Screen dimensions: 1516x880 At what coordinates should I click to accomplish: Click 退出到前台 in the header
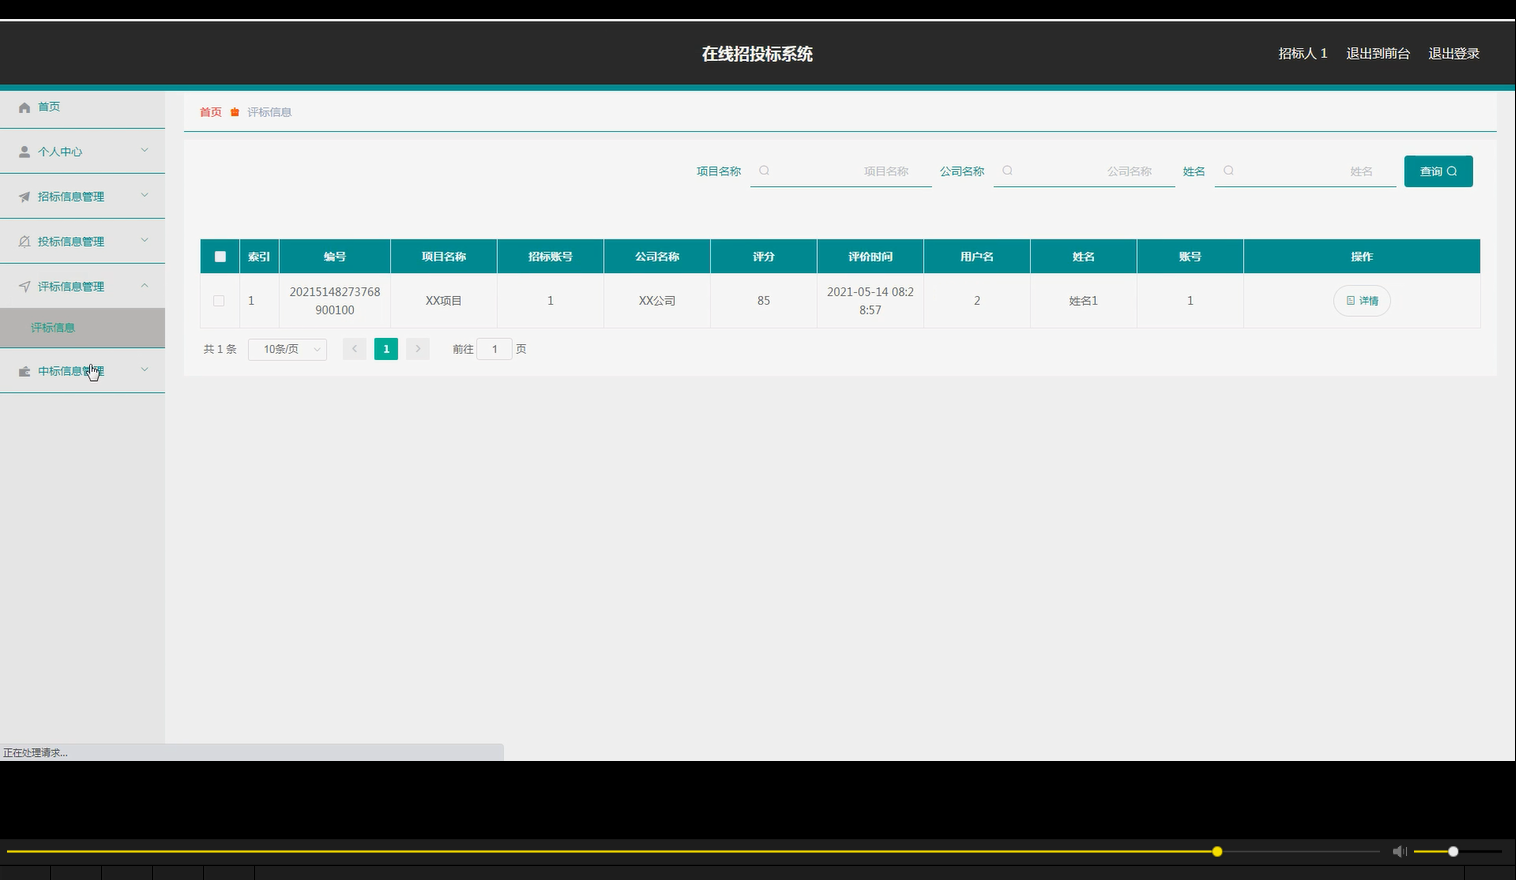coord(1378,54)
